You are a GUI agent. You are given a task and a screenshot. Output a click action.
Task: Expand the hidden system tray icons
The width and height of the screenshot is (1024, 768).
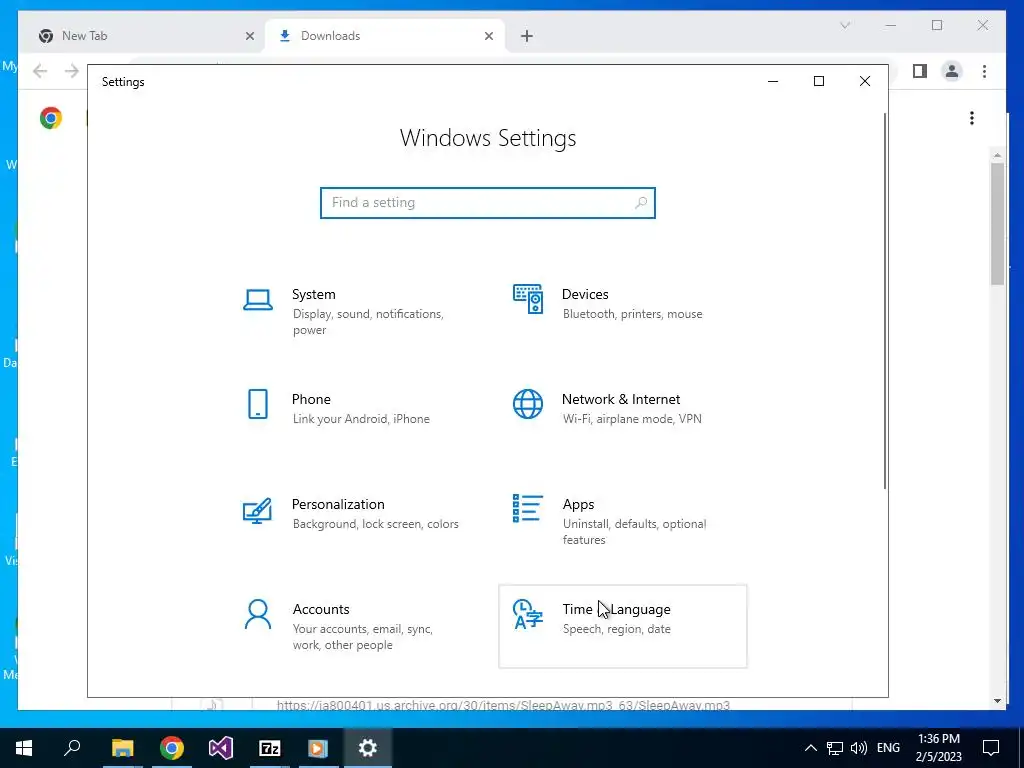click(x=810, y=748)
